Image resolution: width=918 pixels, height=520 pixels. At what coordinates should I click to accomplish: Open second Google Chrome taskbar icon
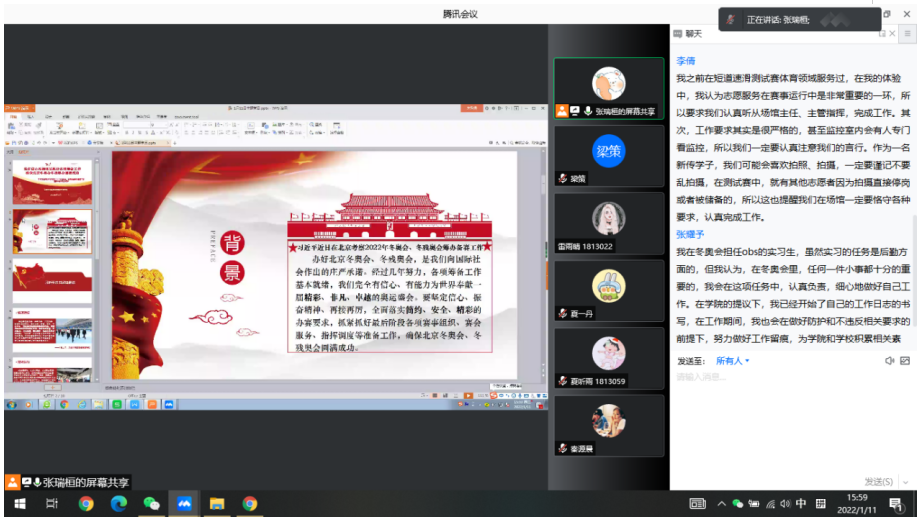click(249, 504)
